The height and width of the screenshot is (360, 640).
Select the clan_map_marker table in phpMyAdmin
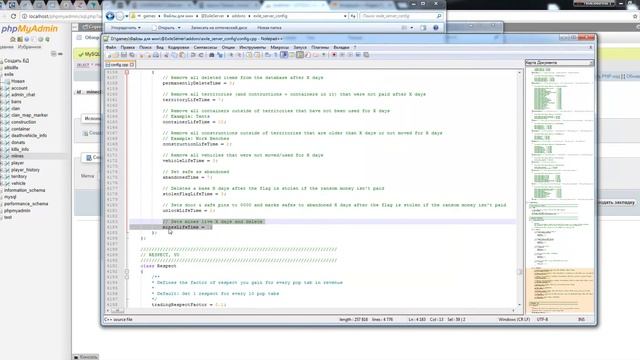point(29,115)
